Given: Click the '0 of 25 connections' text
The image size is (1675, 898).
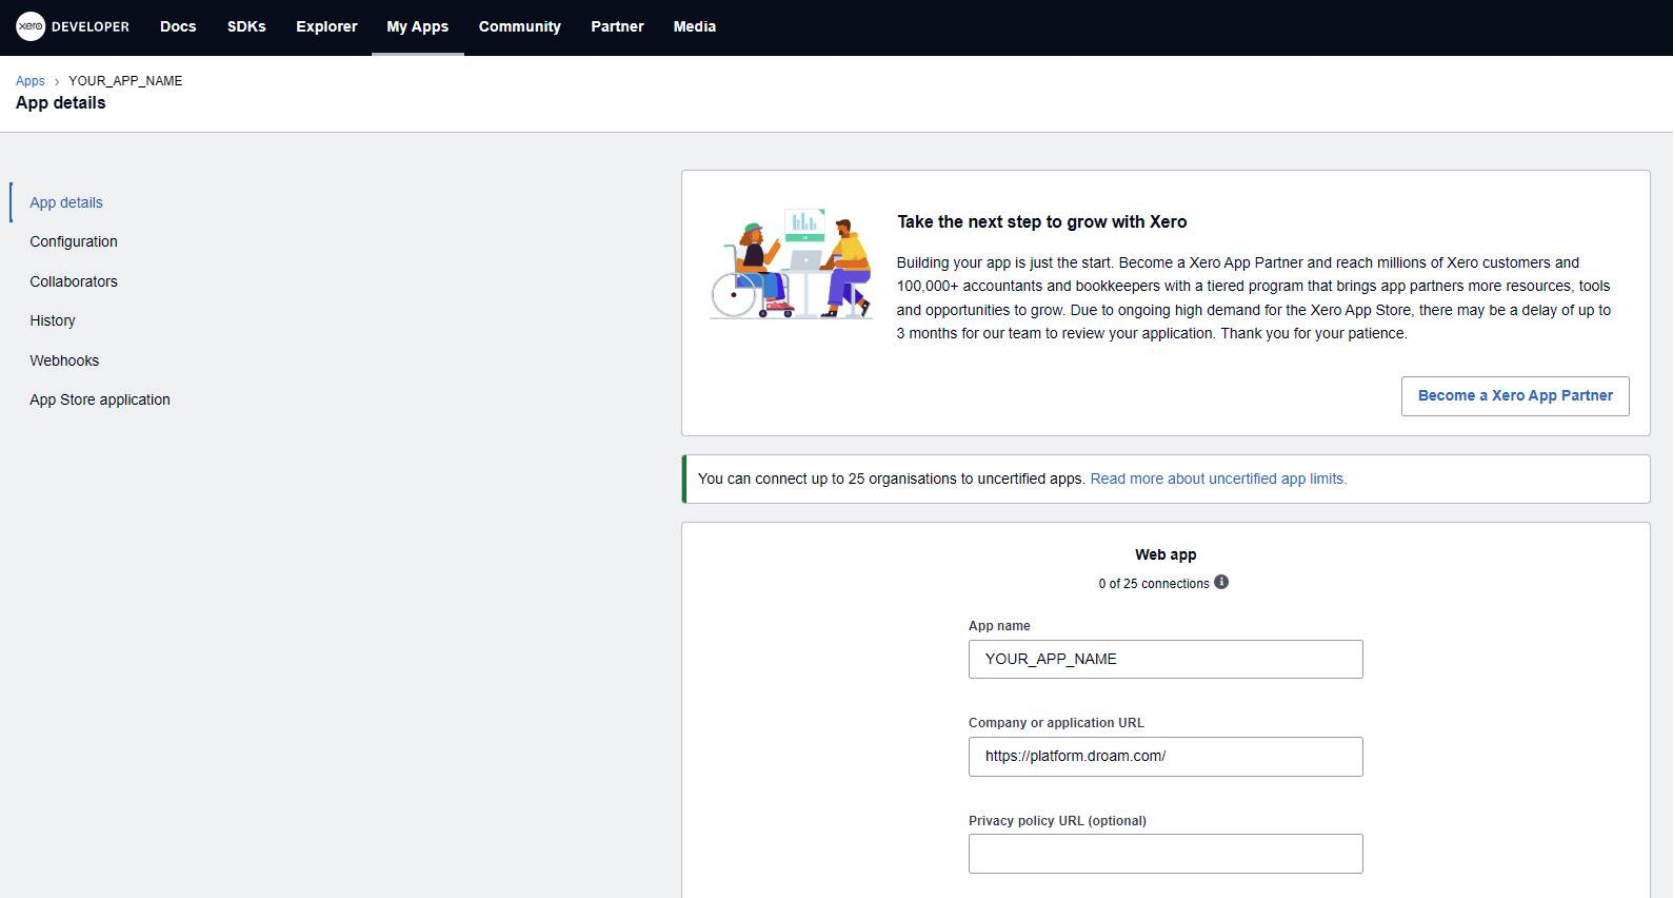Looking at the screenshot, I should coord(1153,584).
